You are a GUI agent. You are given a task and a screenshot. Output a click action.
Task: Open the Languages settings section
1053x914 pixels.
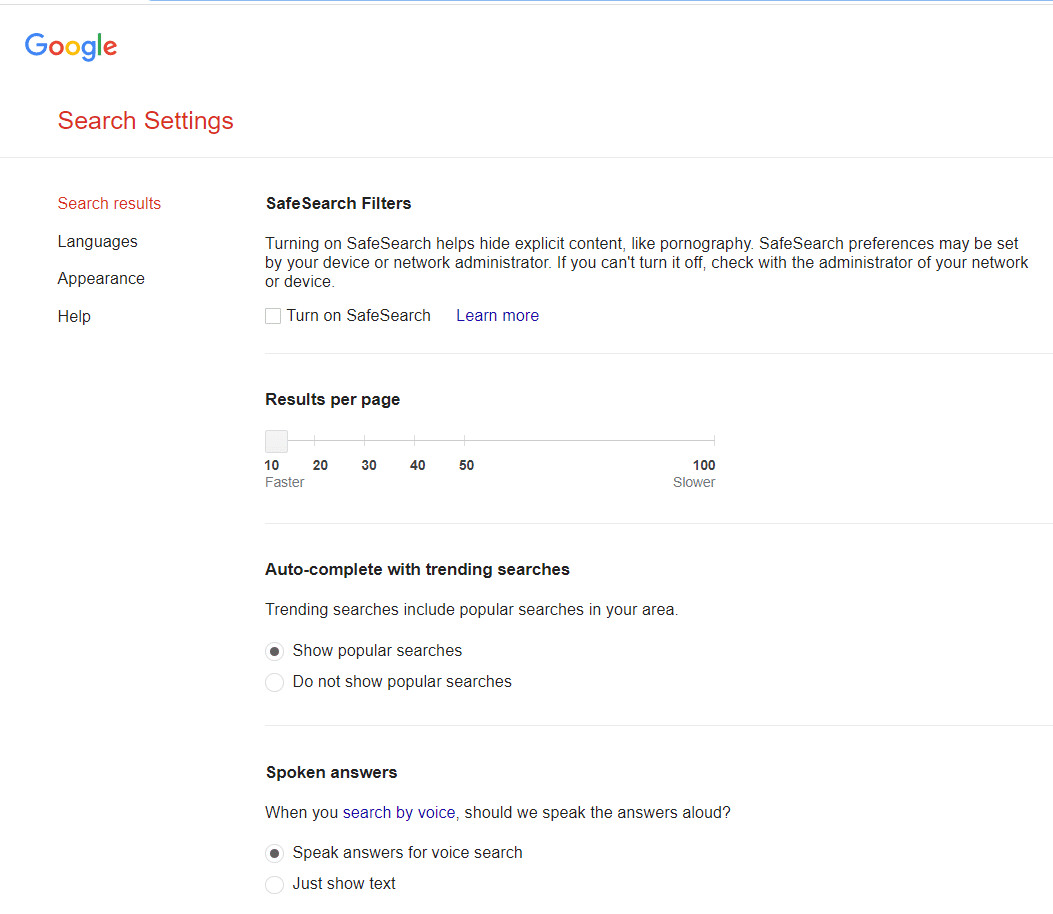[x=97, y=241]
